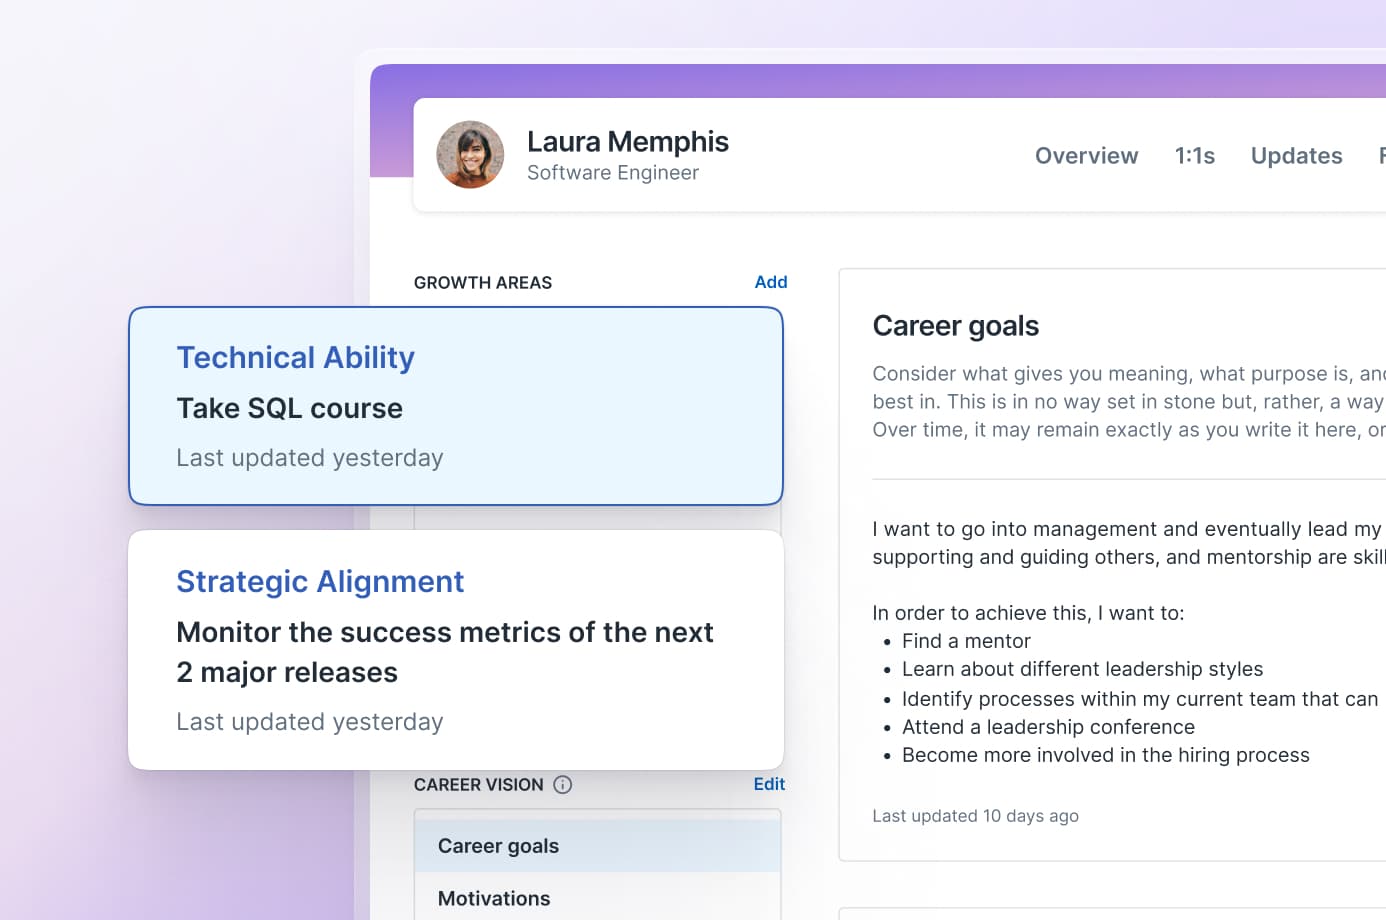
Task: Click the Career goals panel heading
Action: (x=956, y=325)
